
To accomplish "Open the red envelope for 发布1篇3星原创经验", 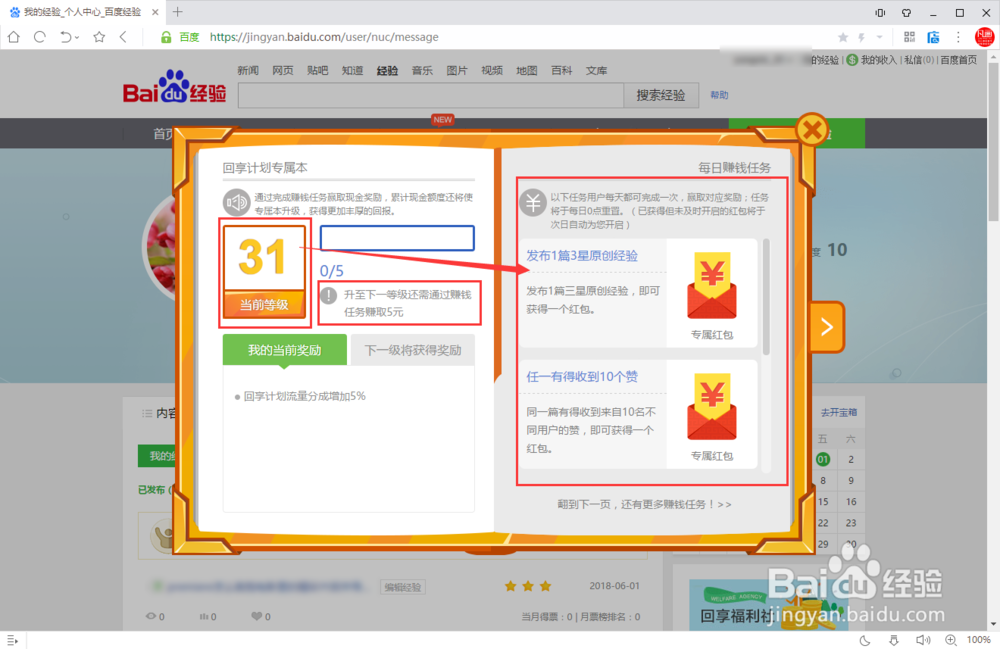I will coord(712,287).
